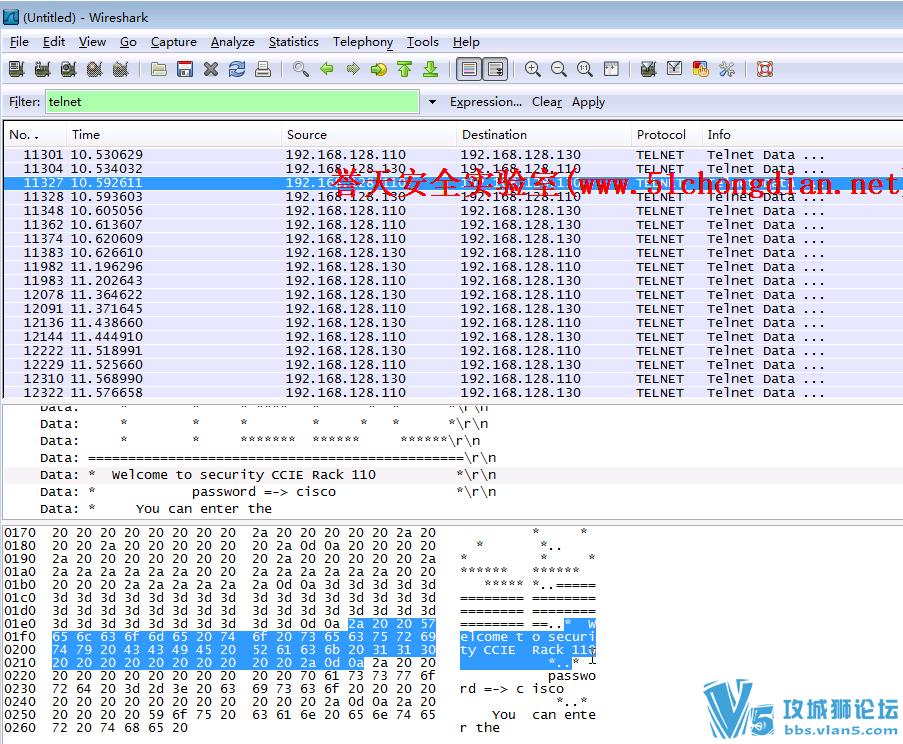Click the telnet display filter field
903x744 pixels.
click(x=232, y=102)
